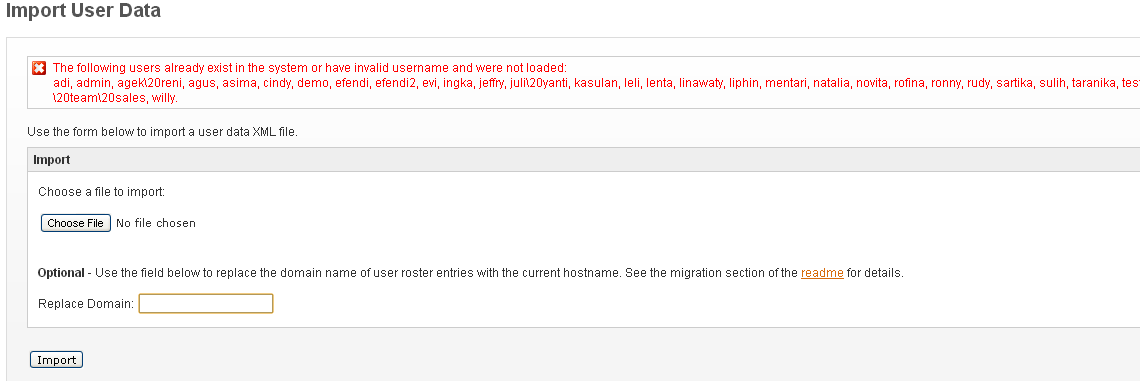Viewport: 1140px width, 381px height.
Task: Click the 'Replace Domain:' field label
Action: 86,304
